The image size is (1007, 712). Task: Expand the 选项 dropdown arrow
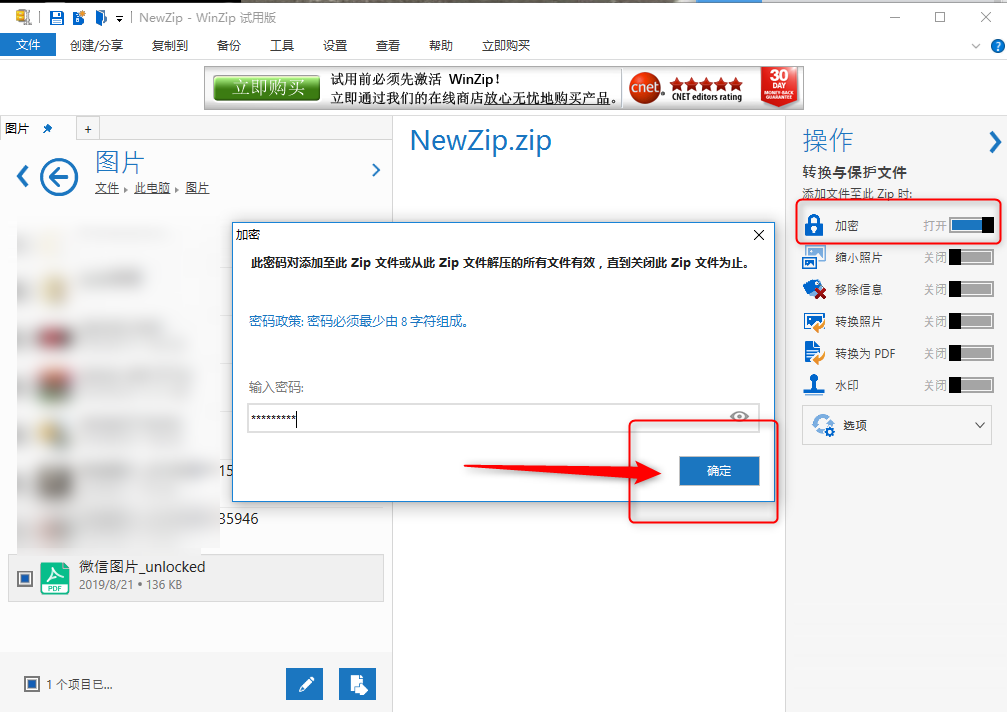[x=979, y=425]
